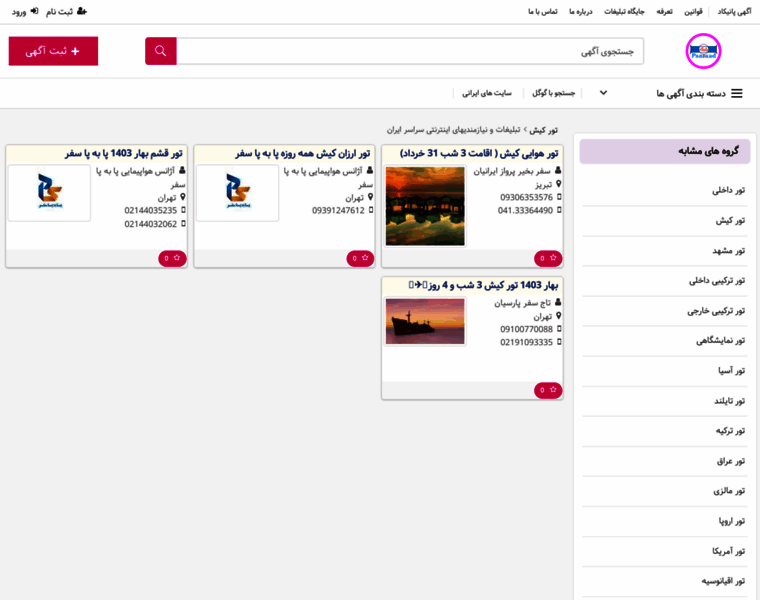Click the person icon next to تاج سفر پارسیان
The height and width of the screenshot is (600, 760).
click(558, 302)
